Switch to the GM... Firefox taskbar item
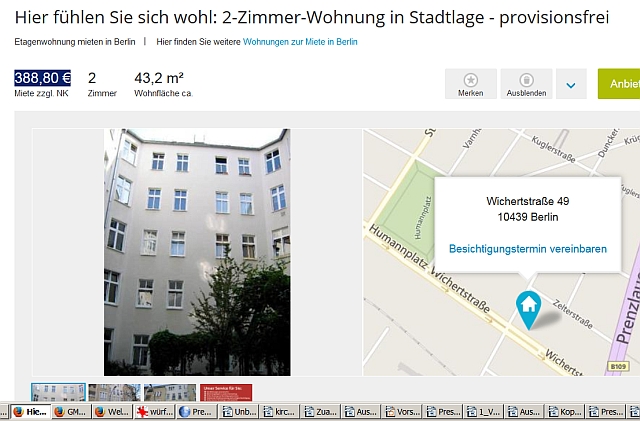Screen dimensions: 640x421 tap(71, 412)
